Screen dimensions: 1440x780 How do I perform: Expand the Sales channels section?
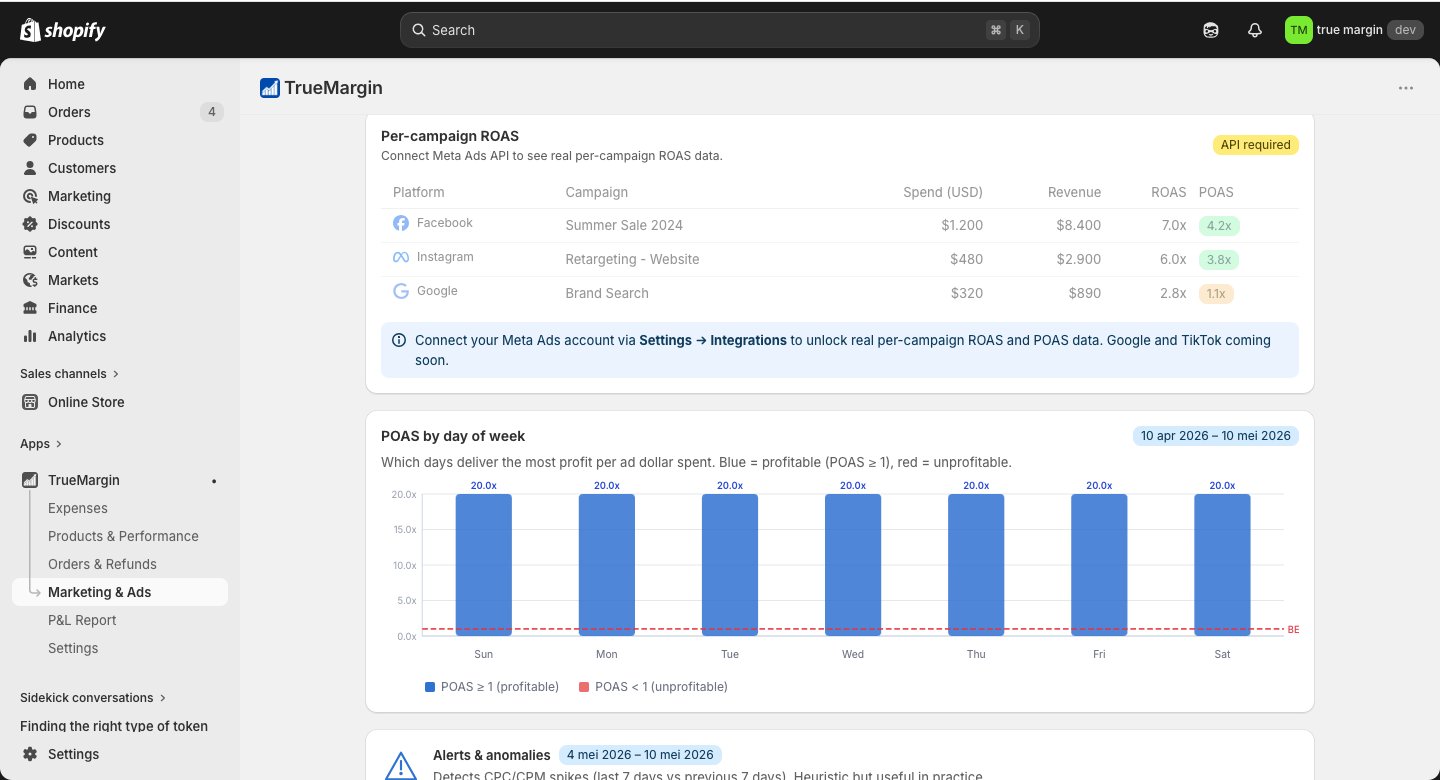pos(69,374)
